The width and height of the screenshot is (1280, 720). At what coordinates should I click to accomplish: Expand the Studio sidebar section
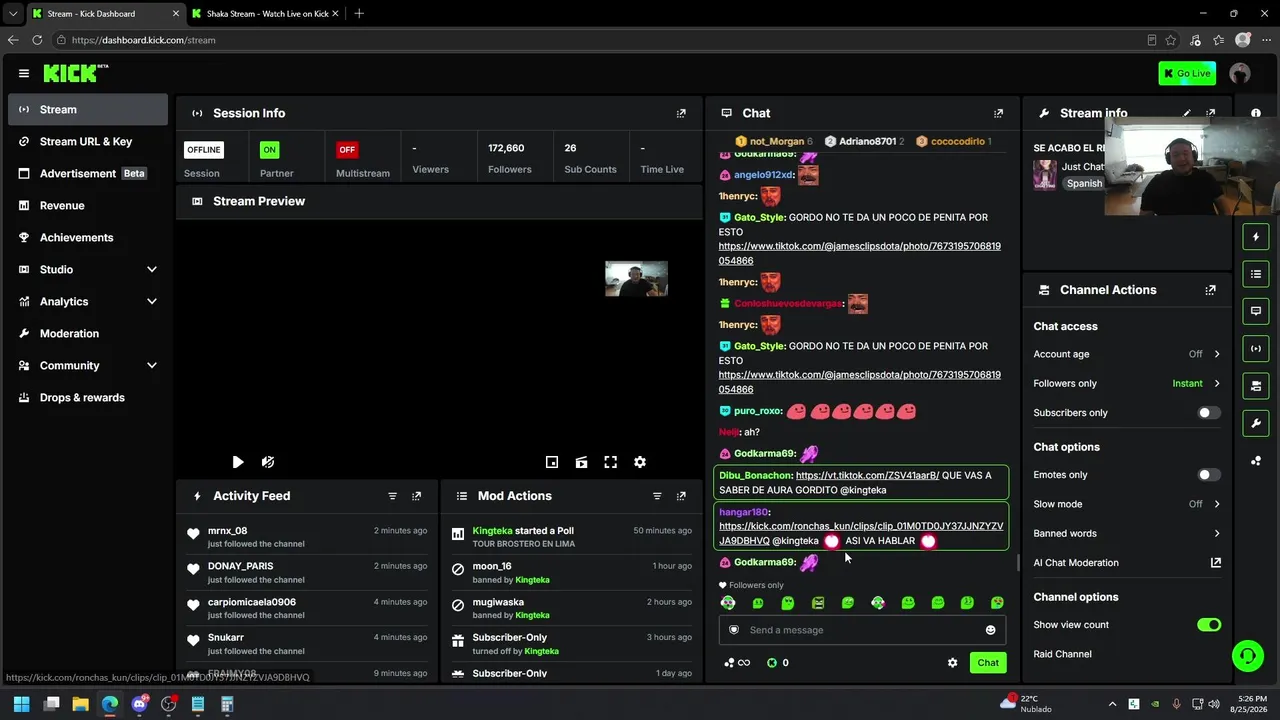click(88, 270)
